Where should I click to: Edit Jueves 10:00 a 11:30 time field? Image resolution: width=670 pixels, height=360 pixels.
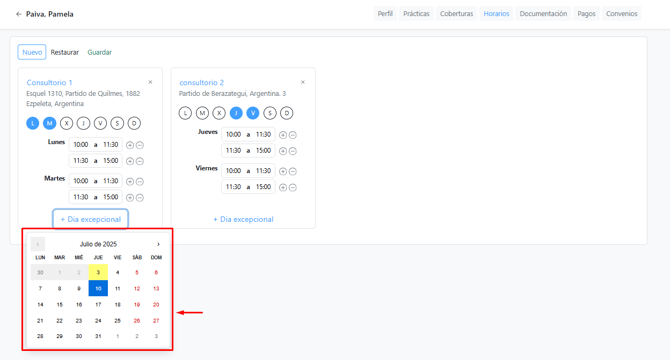[x=248, y=135]
